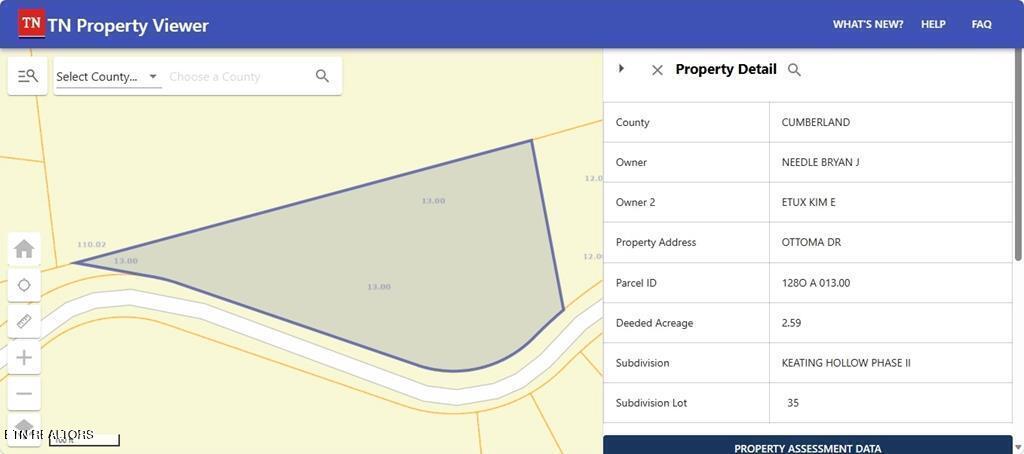1024x454 pixels.
Task: Go to home map extent
Action: [24, 249]
